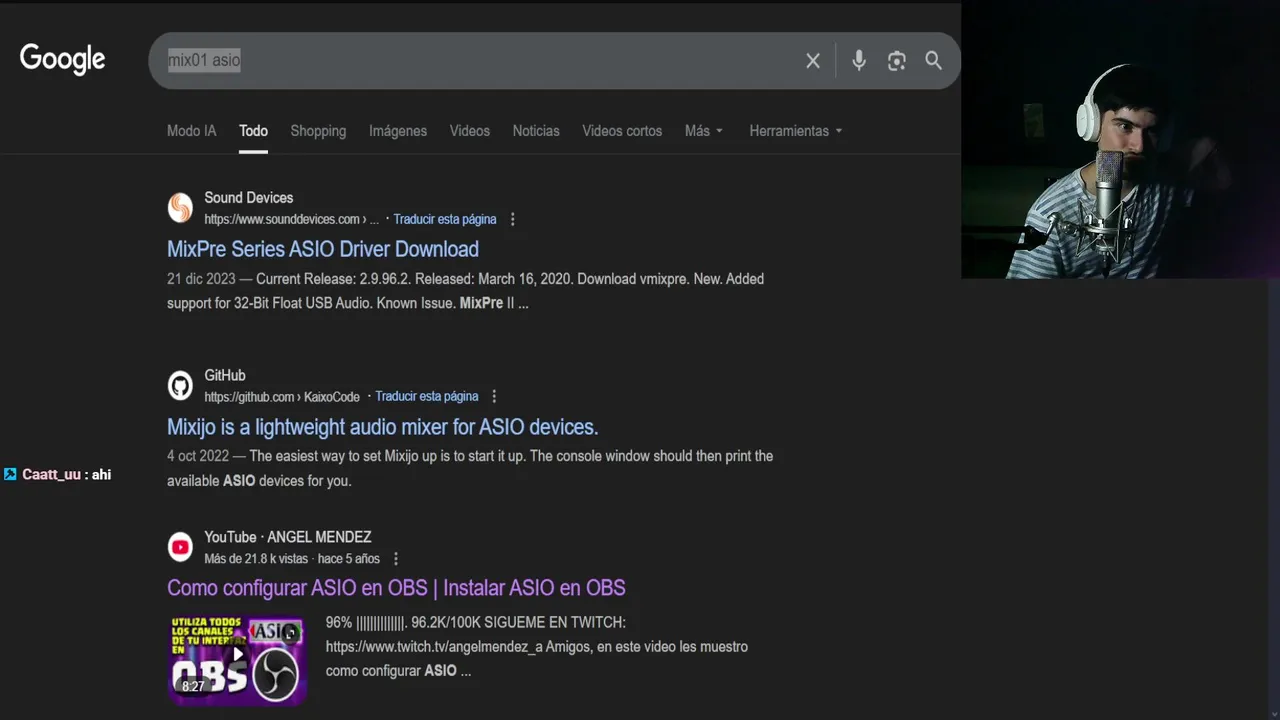This screenshot has height=720, width=1280.
Task: Click the GitHub site name text
Action: click(225, 375)
